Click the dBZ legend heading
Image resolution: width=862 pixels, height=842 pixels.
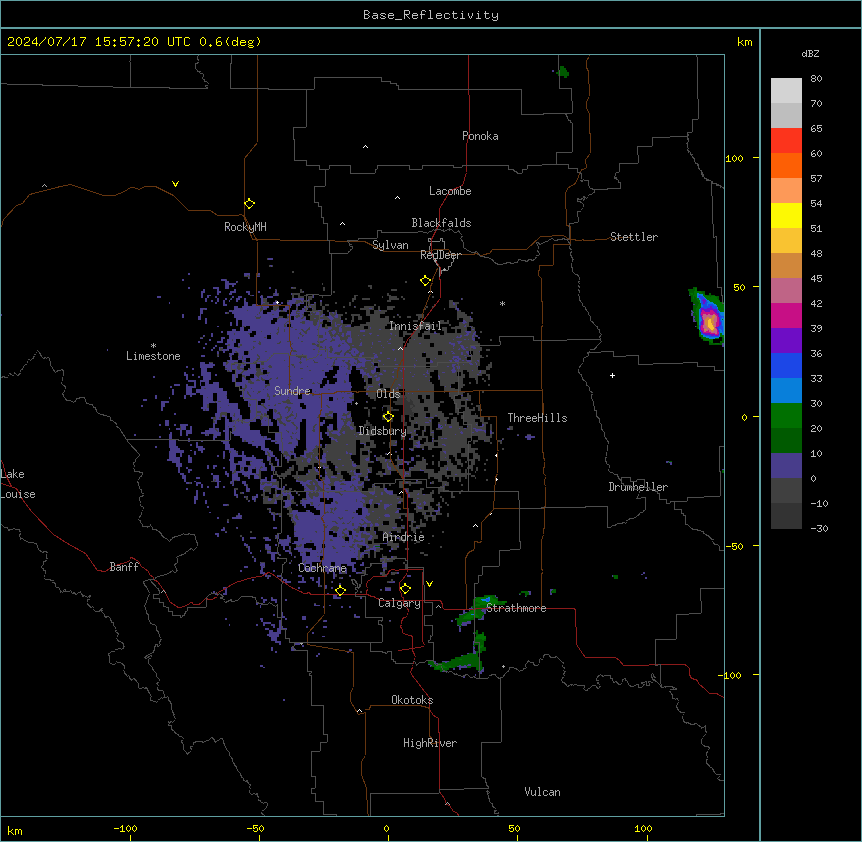pos(810,54)
